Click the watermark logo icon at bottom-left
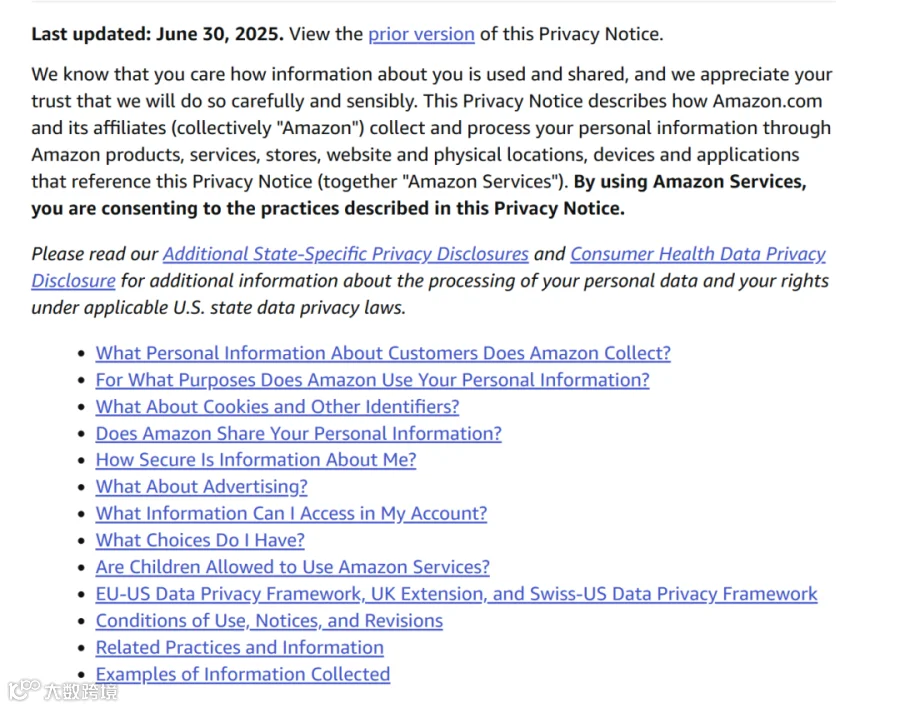Screen dimensions: 900x708 click(x=24, y=690)
